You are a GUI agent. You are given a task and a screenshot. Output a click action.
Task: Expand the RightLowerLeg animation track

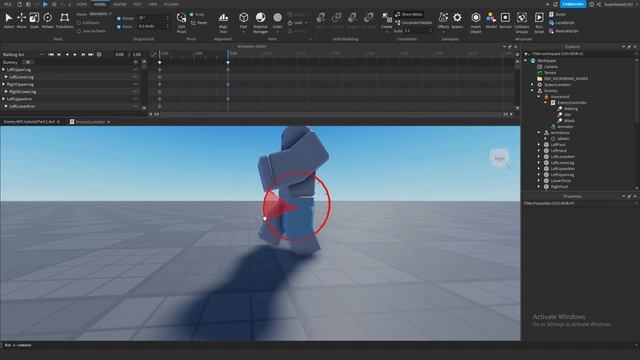6,91
